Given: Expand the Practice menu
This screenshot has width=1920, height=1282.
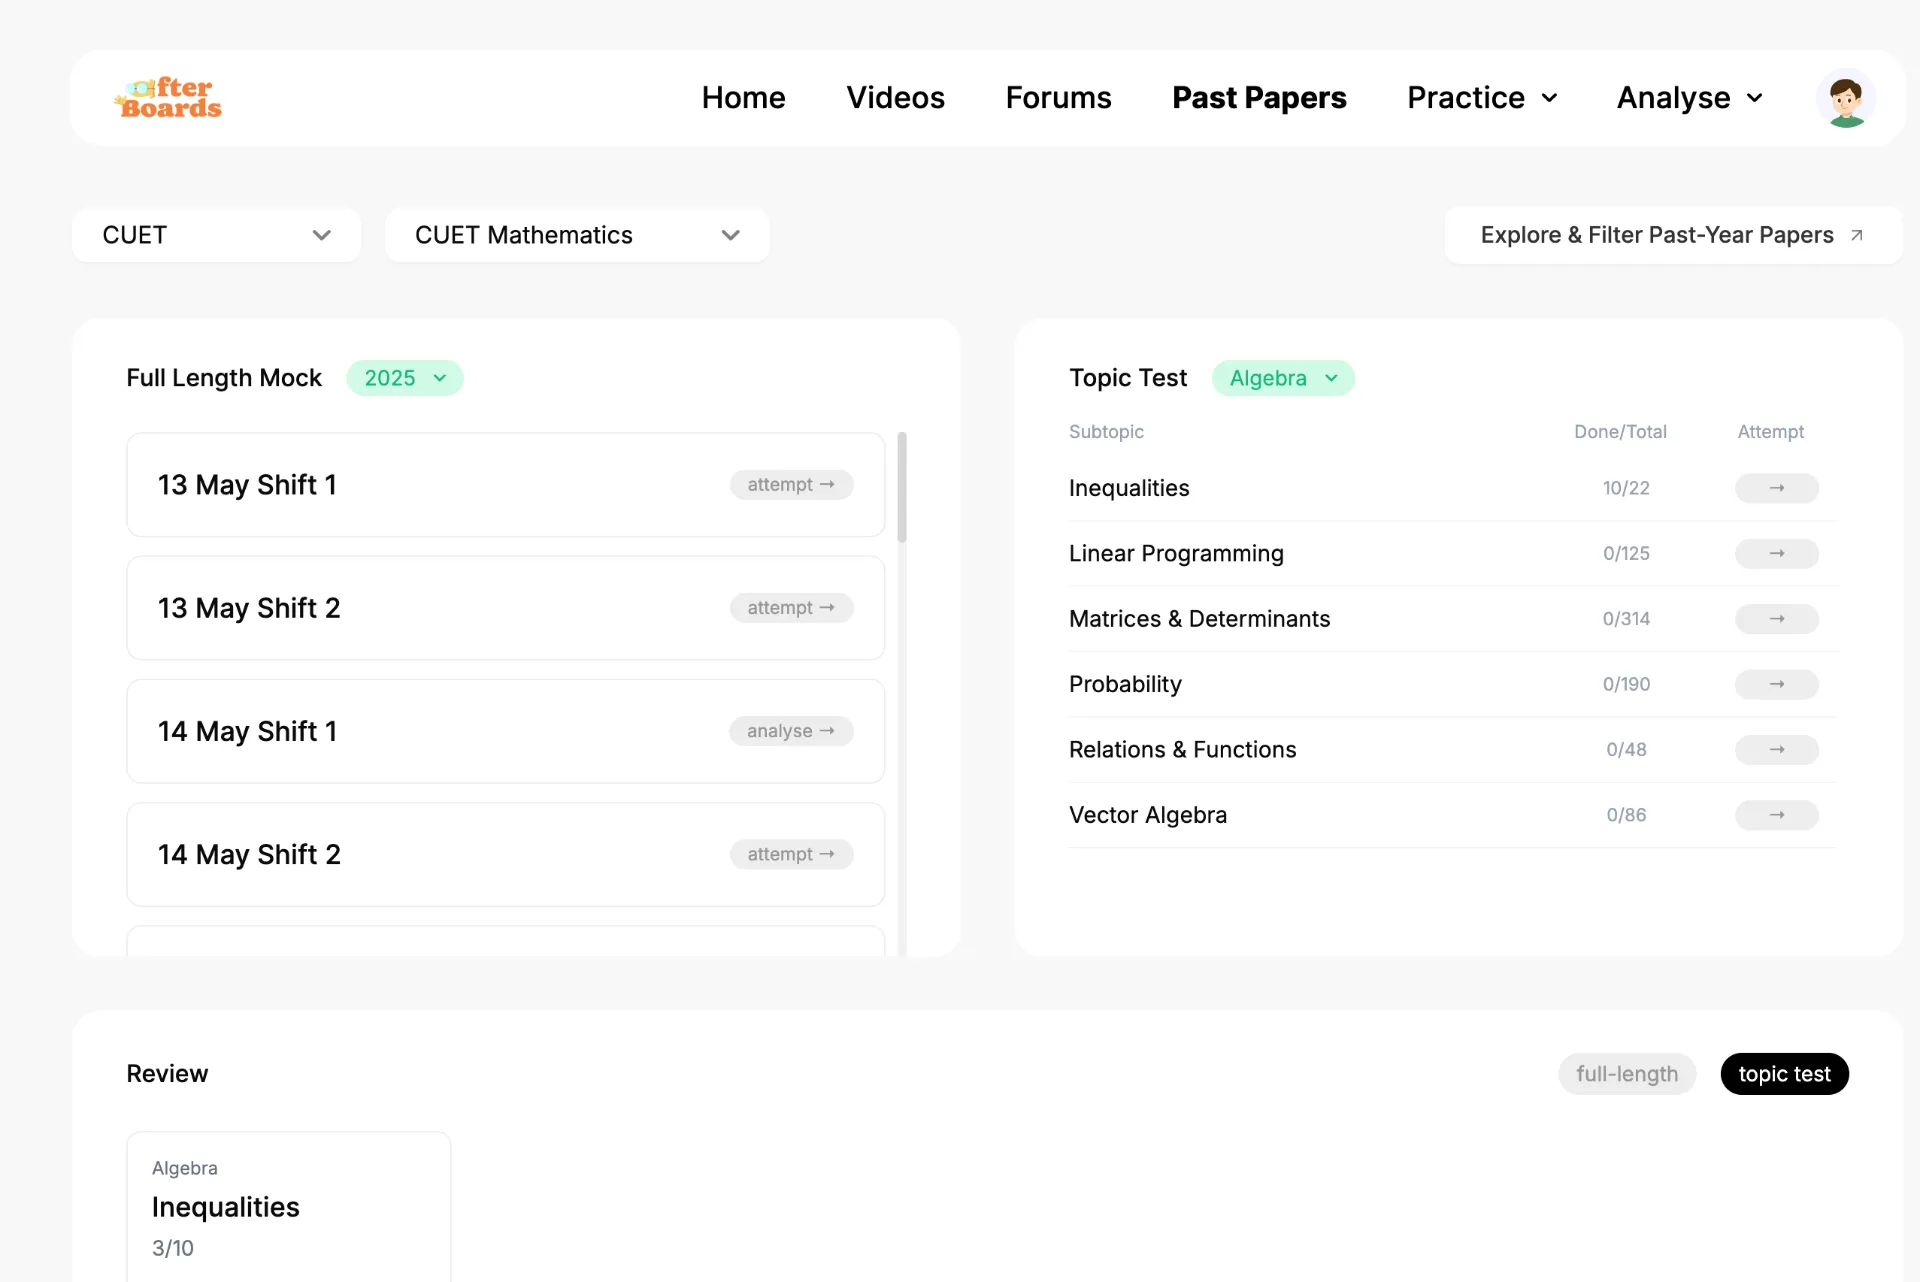Looking at the screenshot, I should [x=1482, y=98].
